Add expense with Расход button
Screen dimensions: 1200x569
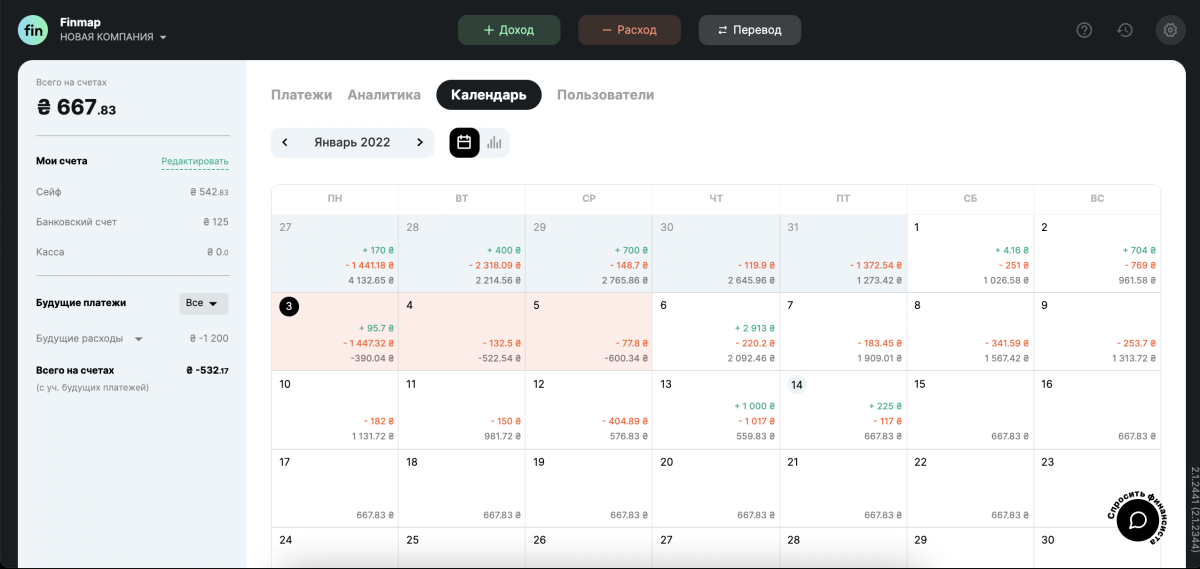click(629, 30)
